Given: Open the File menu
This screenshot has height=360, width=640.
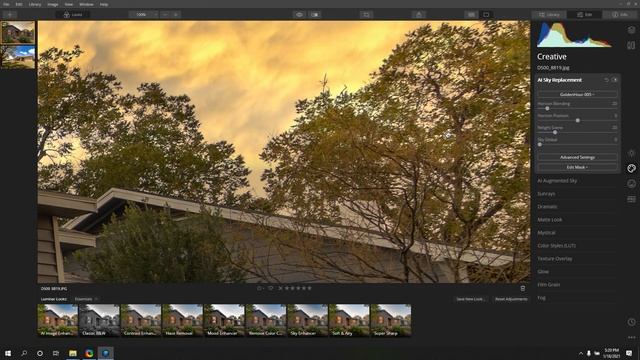Looking at the screenshot, I should [x=7, y=4].
